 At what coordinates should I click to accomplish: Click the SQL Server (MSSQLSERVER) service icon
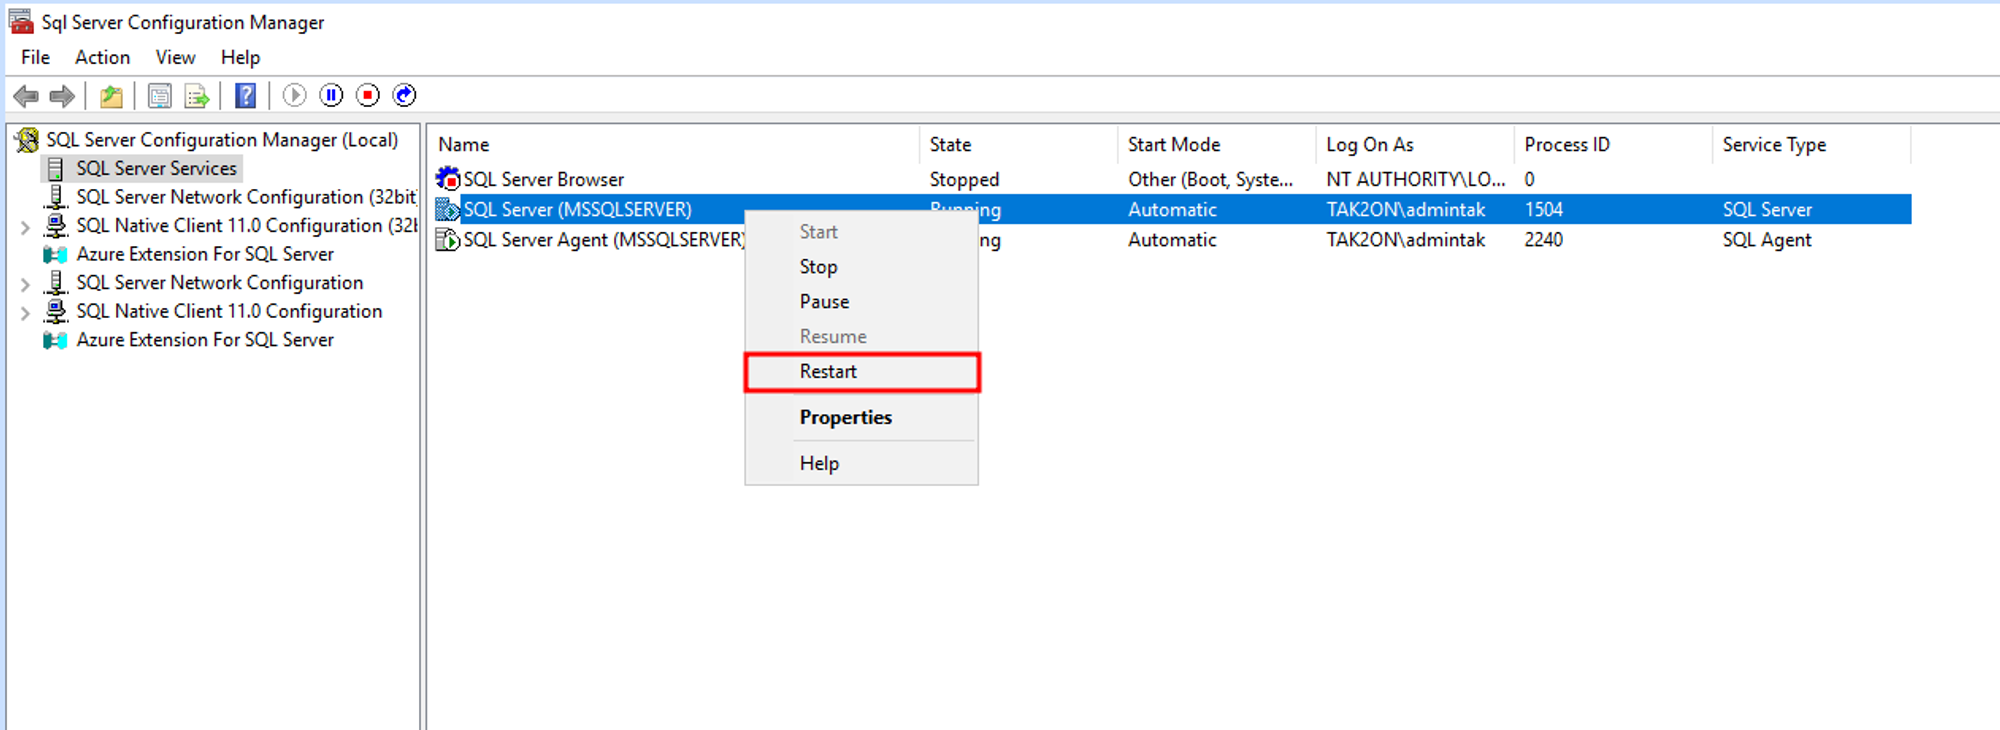point(448,209)
